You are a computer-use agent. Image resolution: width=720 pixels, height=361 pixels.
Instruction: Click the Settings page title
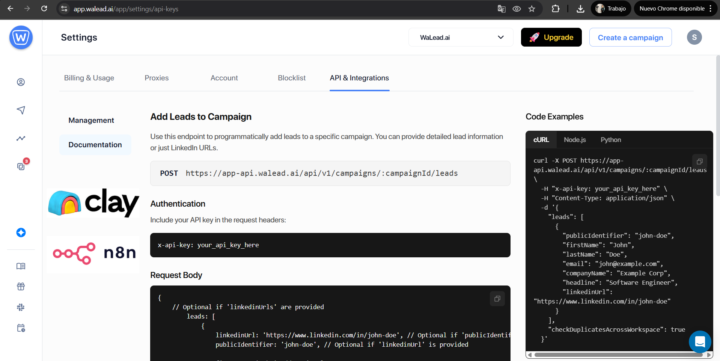(x=79, y=37)
